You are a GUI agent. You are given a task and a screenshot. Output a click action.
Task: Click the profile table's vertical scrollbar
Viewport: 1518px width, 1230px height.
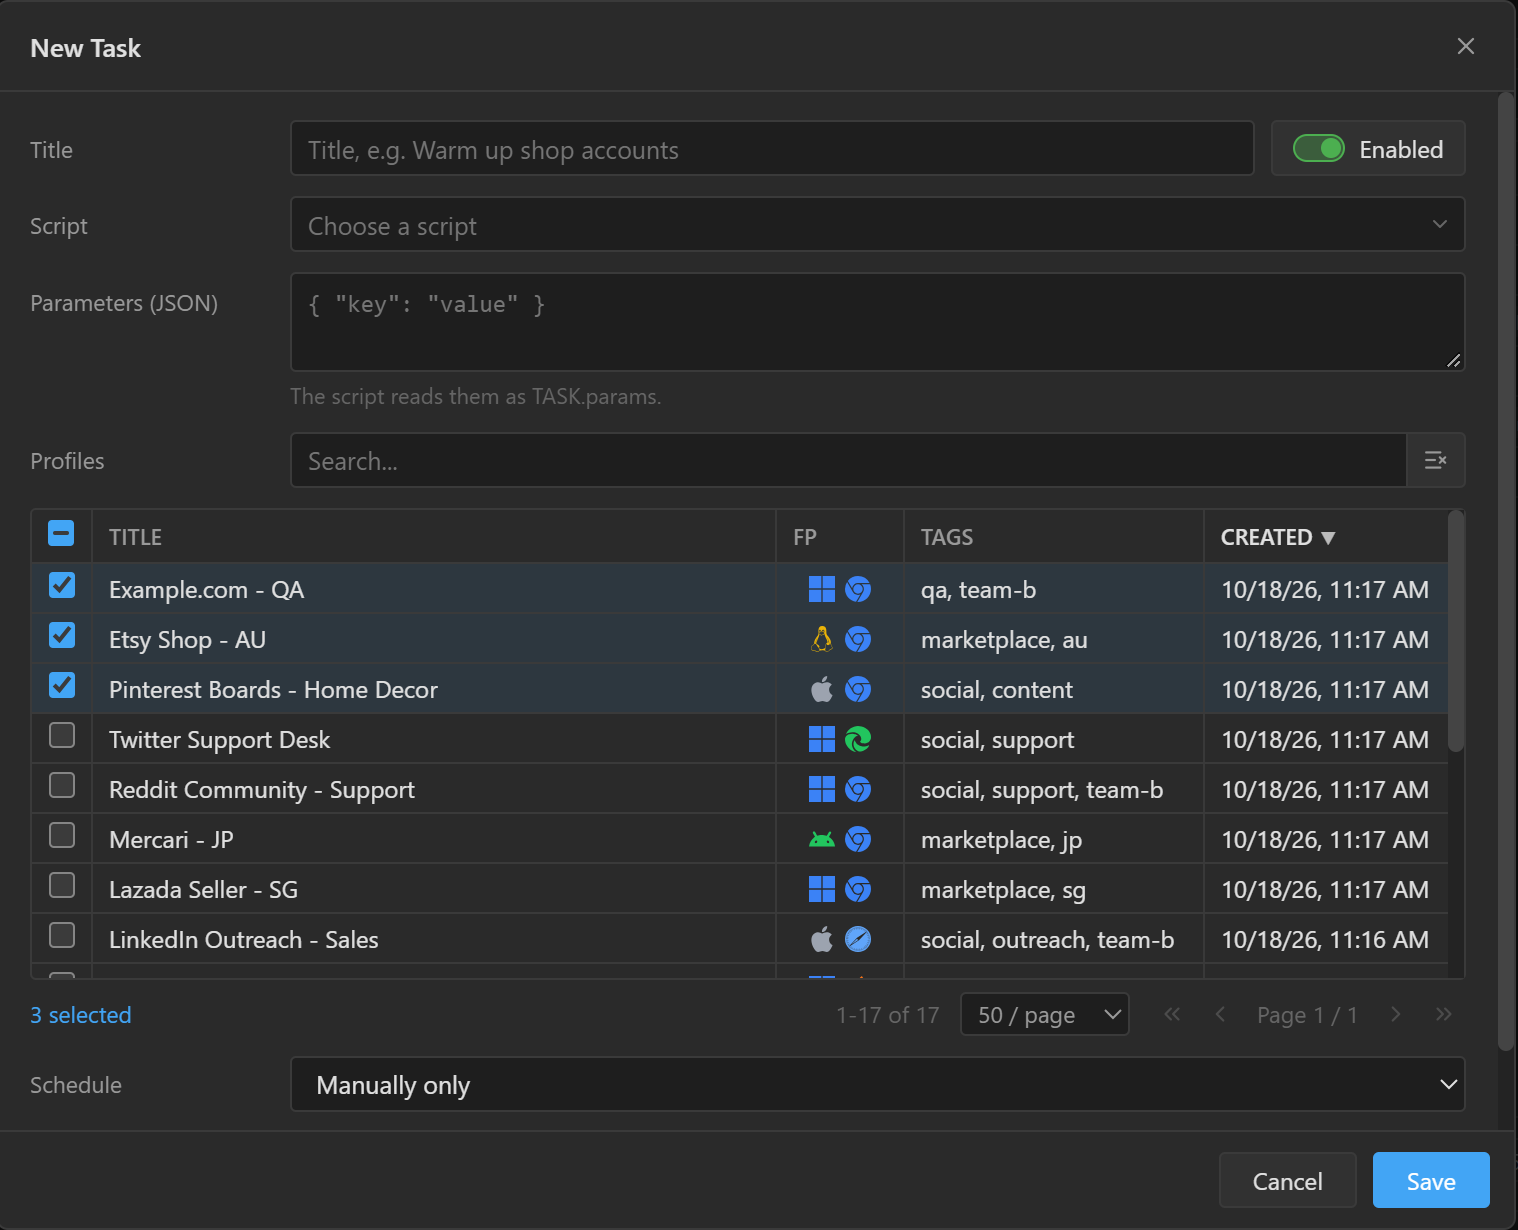(x=1456, y=630)
